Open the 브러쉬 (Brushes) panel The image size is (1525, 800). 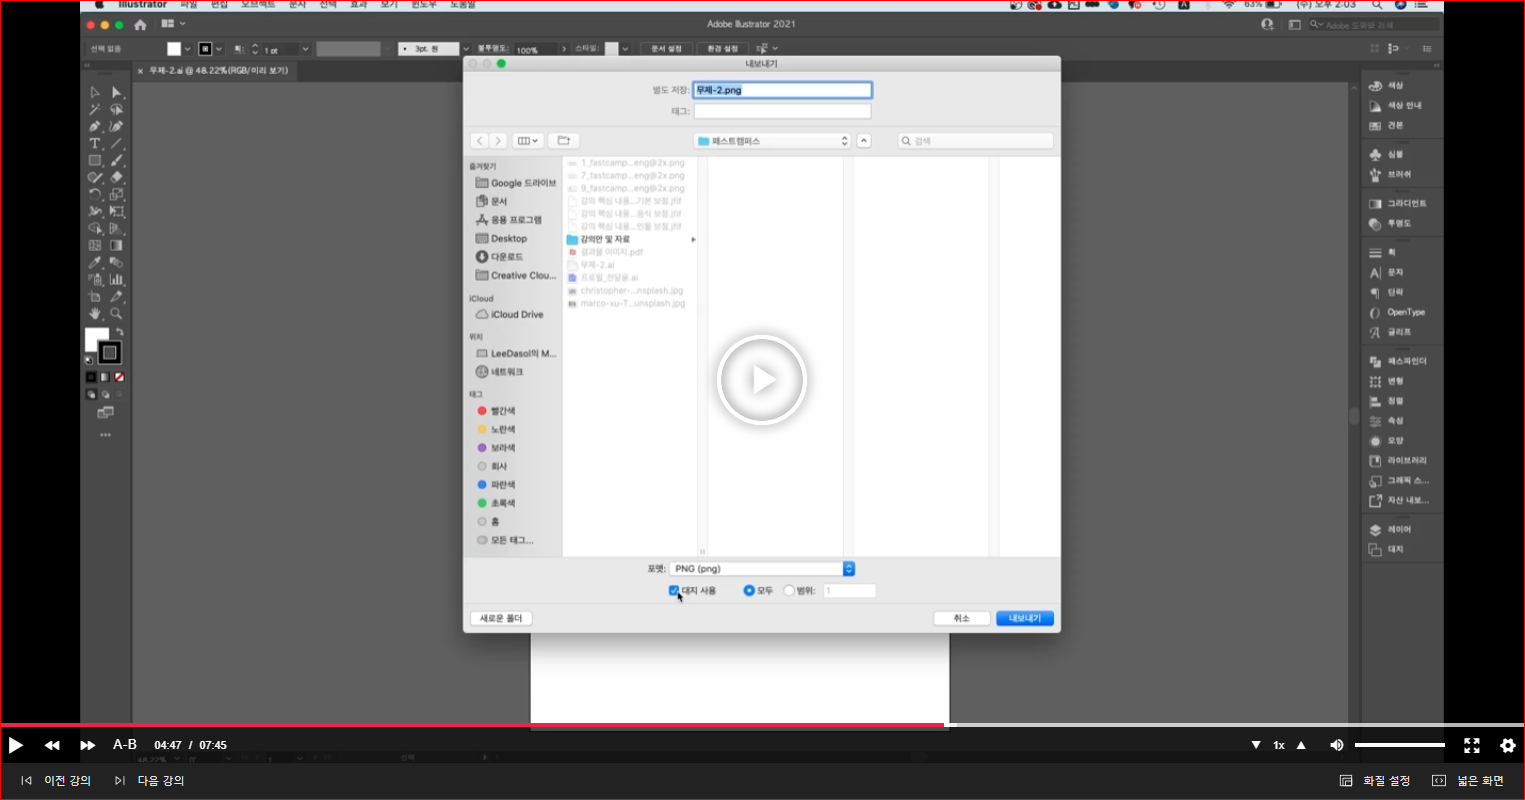point(1389,175)
